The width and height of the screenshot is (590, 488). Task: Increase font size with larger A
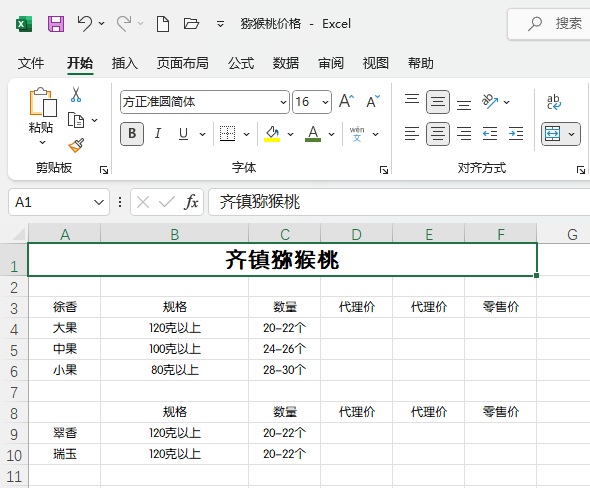tap(347, 101)
